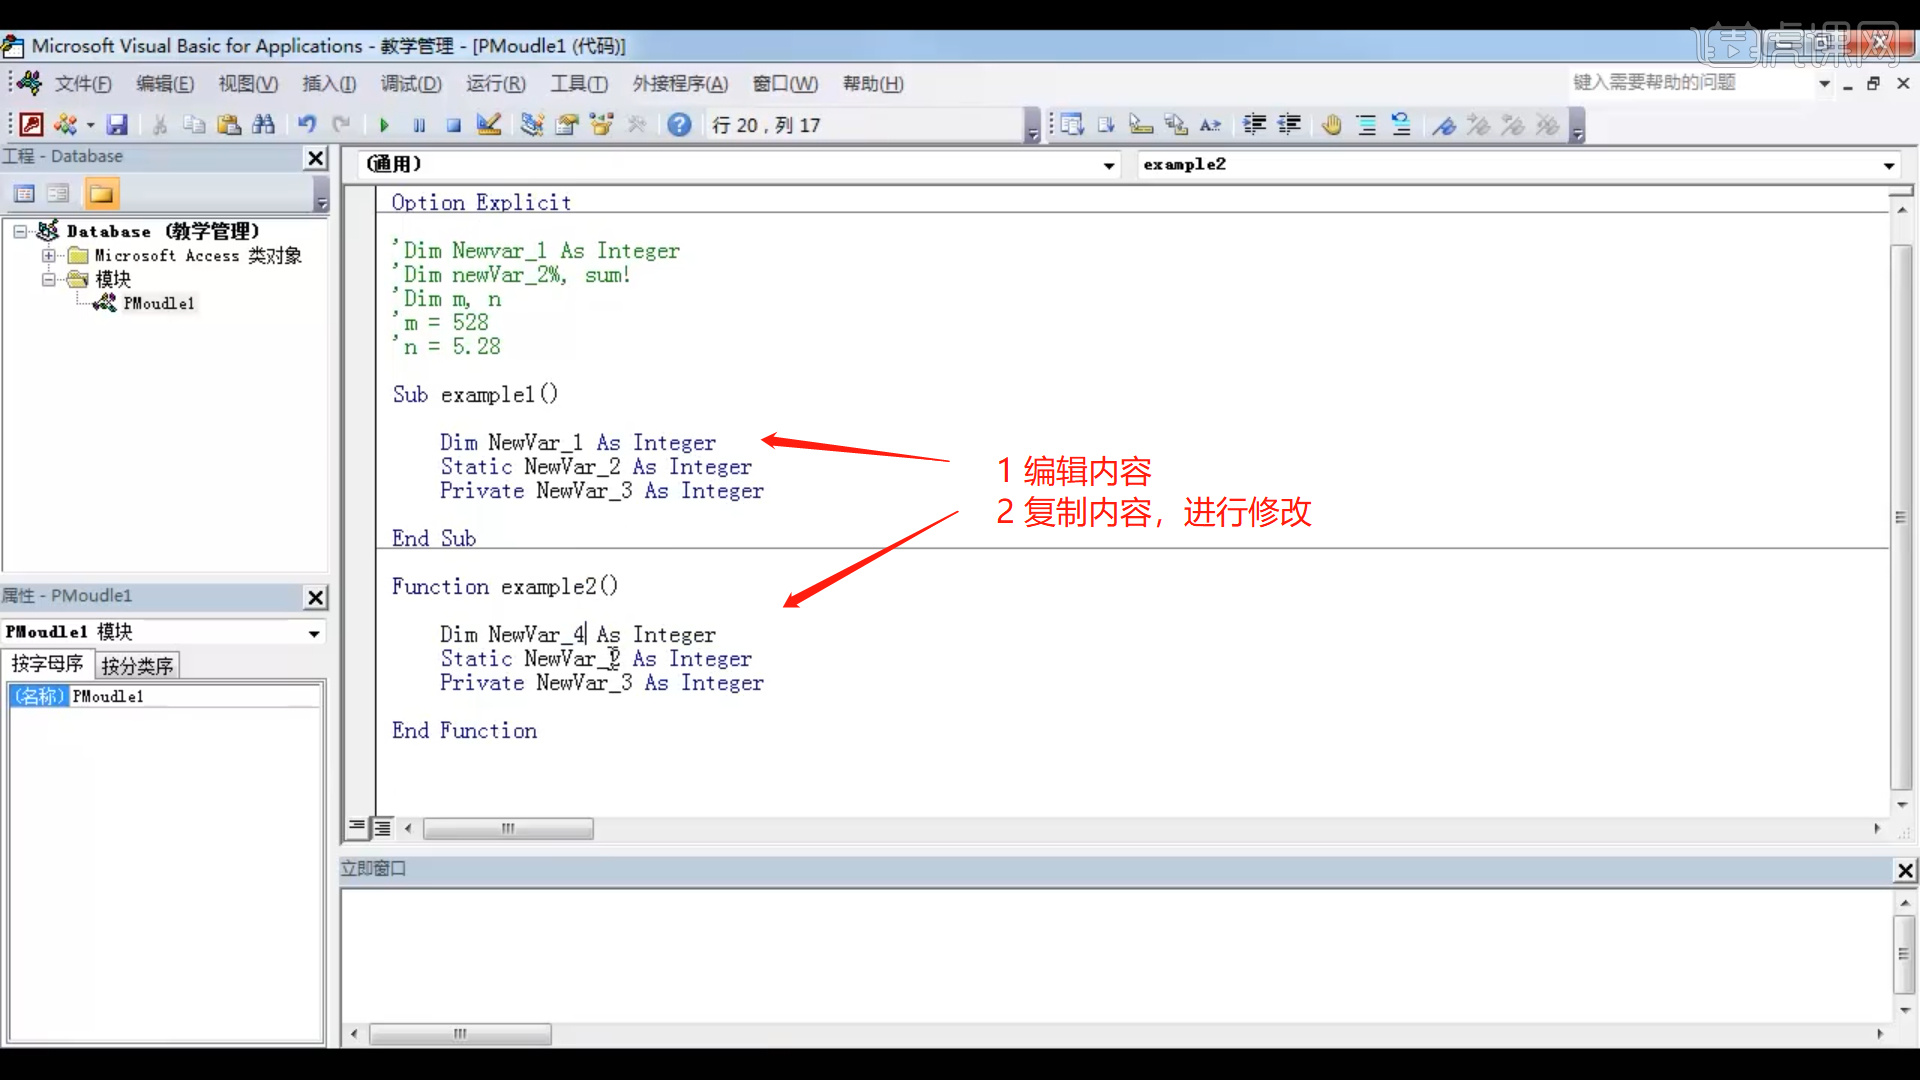Toggle Folders view in project panel
This screenshot has height=1080, width=1920.
tap(101, 194)
